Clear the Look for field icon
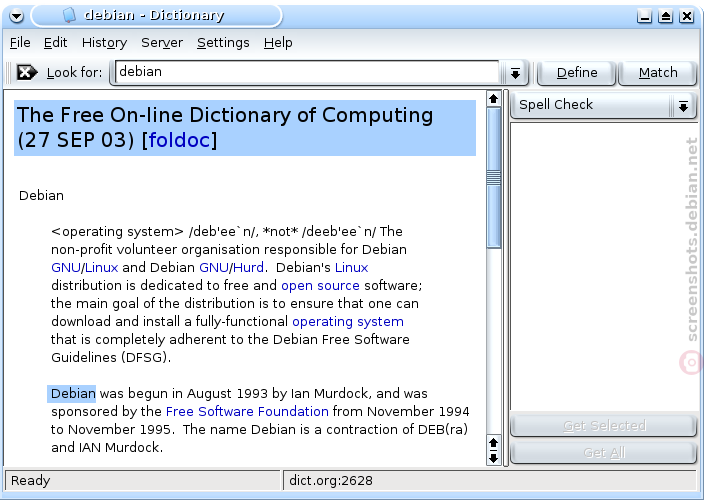 pos(26,72)
